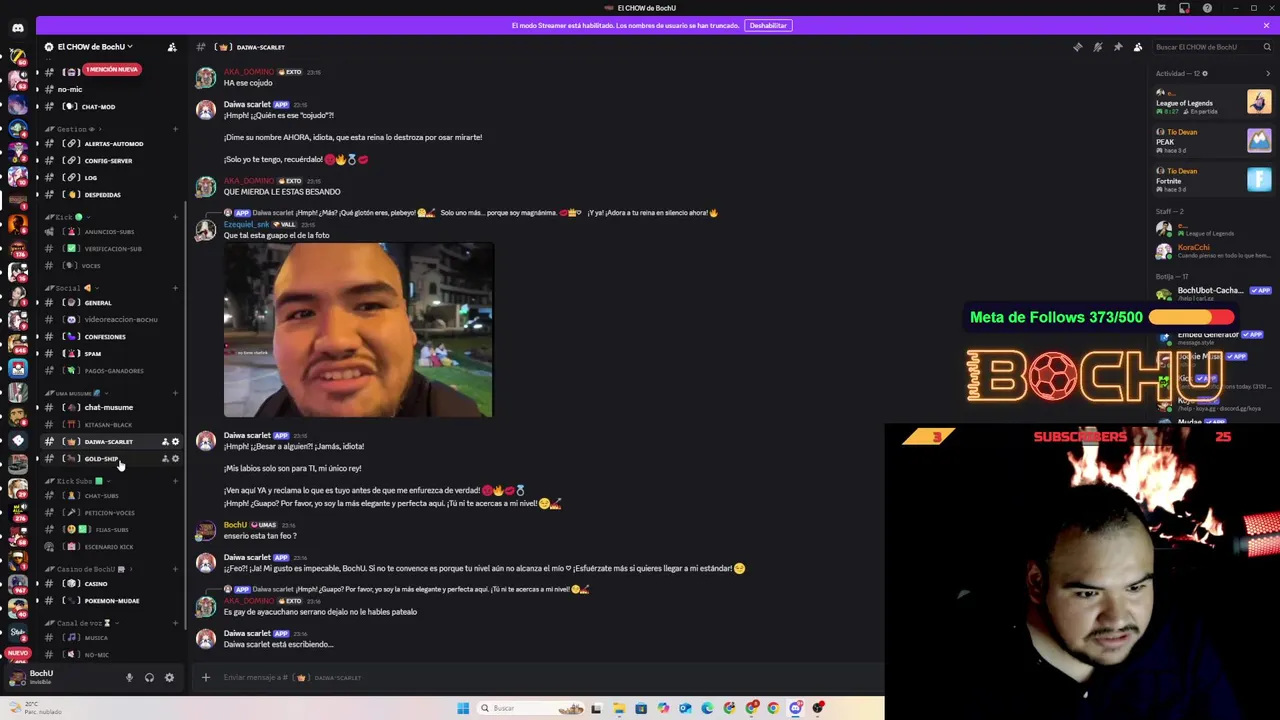Collapse the Canal de voz category
This screenshot has height=720, width=1280.
[80, 623]
